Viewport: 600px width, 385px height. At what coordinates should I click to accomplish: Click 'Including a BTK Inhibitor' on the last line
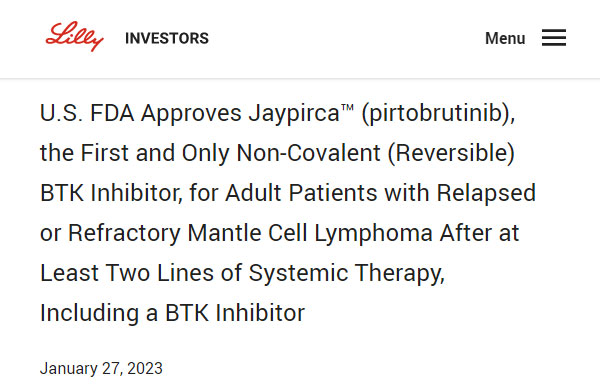tap(172, 313)
